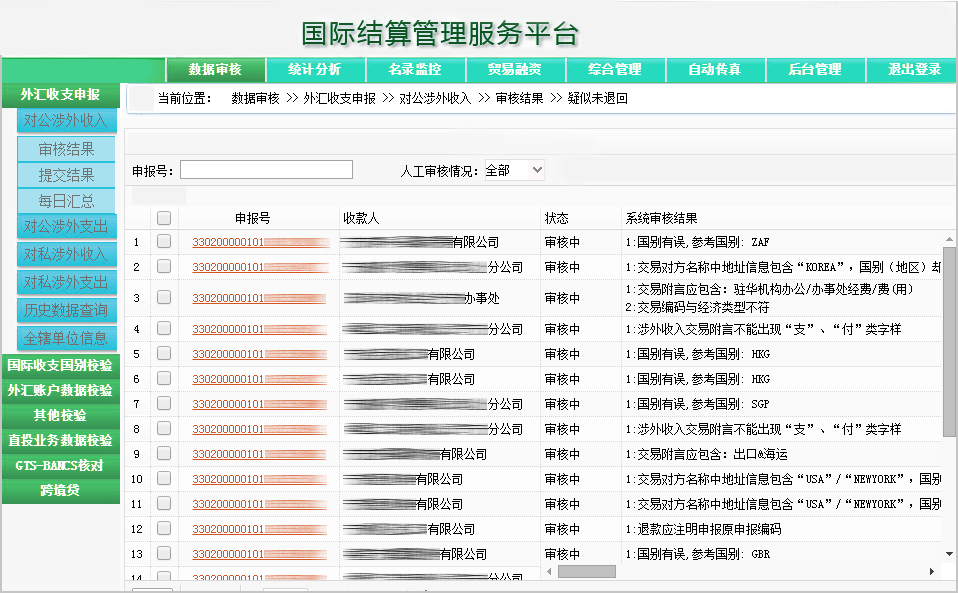Open the GTS-BANCS核对 sidebar section

60,465
